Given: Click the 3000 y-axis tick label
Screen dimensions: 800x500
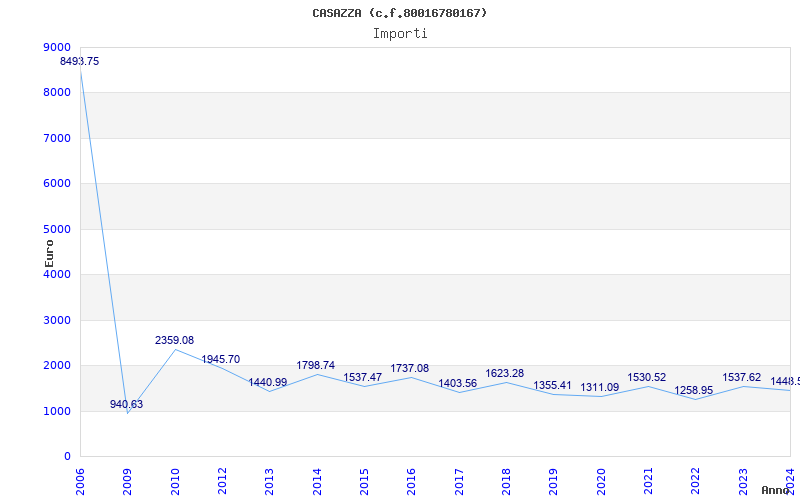Looking at the screenshot, I should (x=57, y=320).
